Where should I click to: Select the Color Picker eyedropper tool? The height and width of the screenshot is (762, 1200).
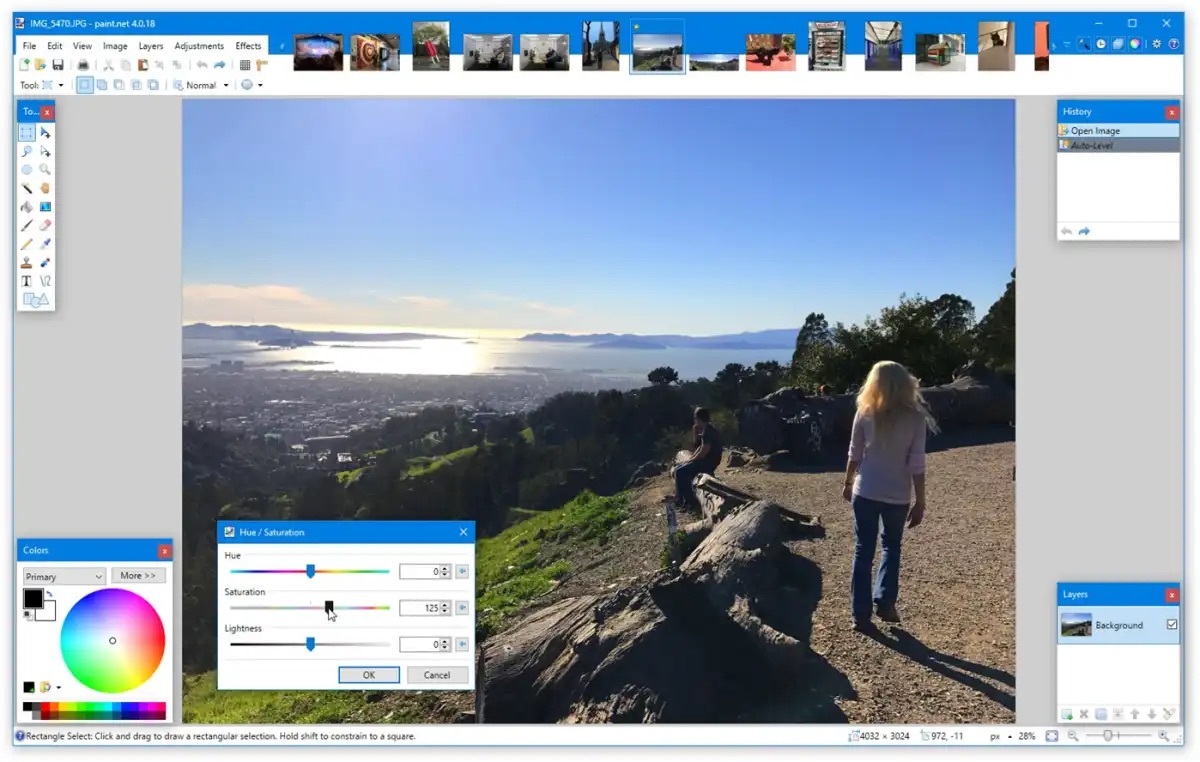coord(45,244)
